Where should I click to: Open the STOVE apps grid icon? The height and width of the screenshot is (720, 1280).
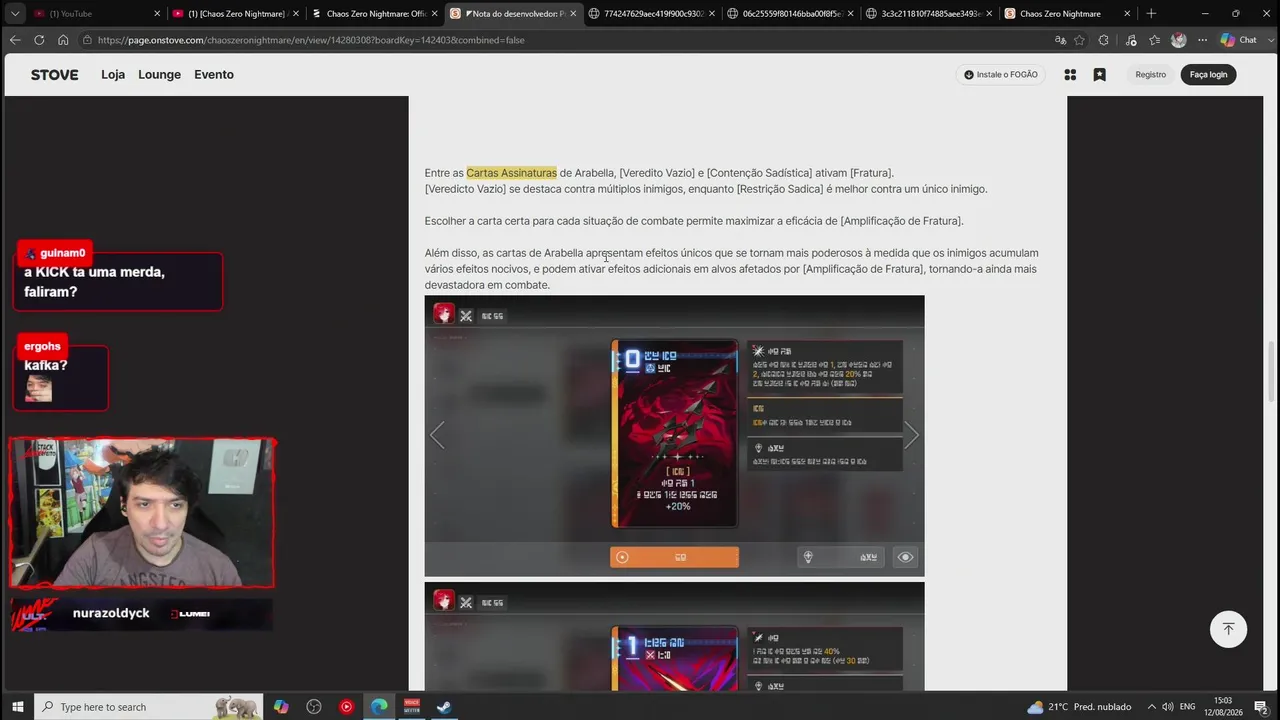tap(1070, 75)
